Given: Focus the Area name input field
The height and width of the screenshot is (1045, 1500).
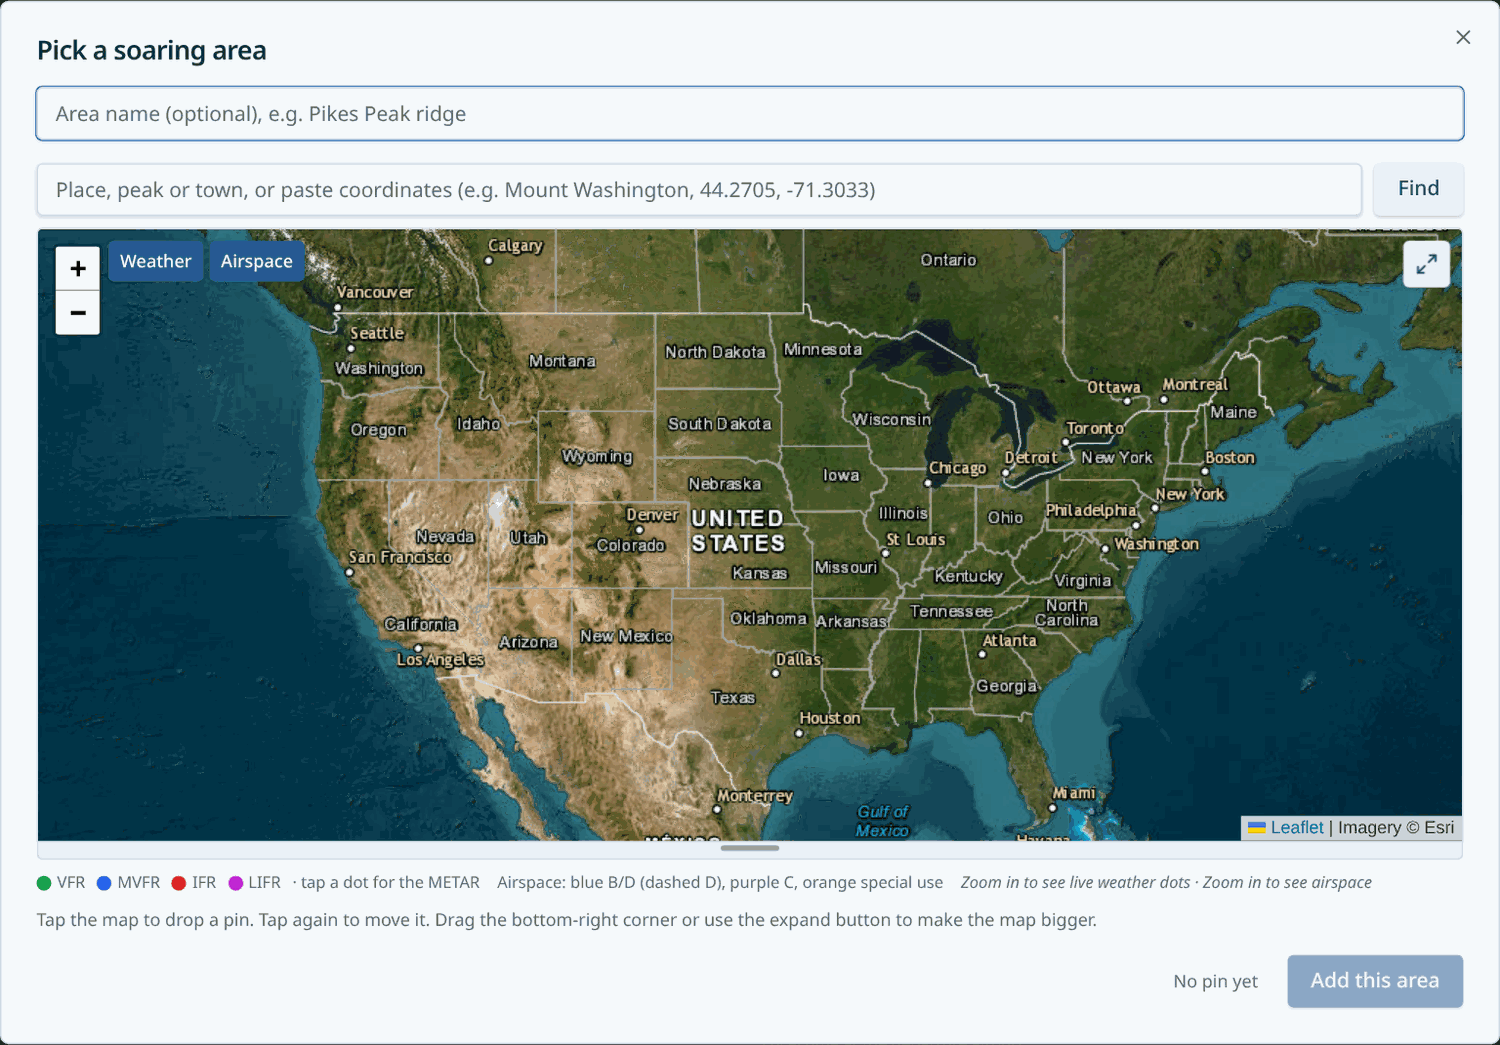Looking at the screenshot, I should tap(750, 113).
